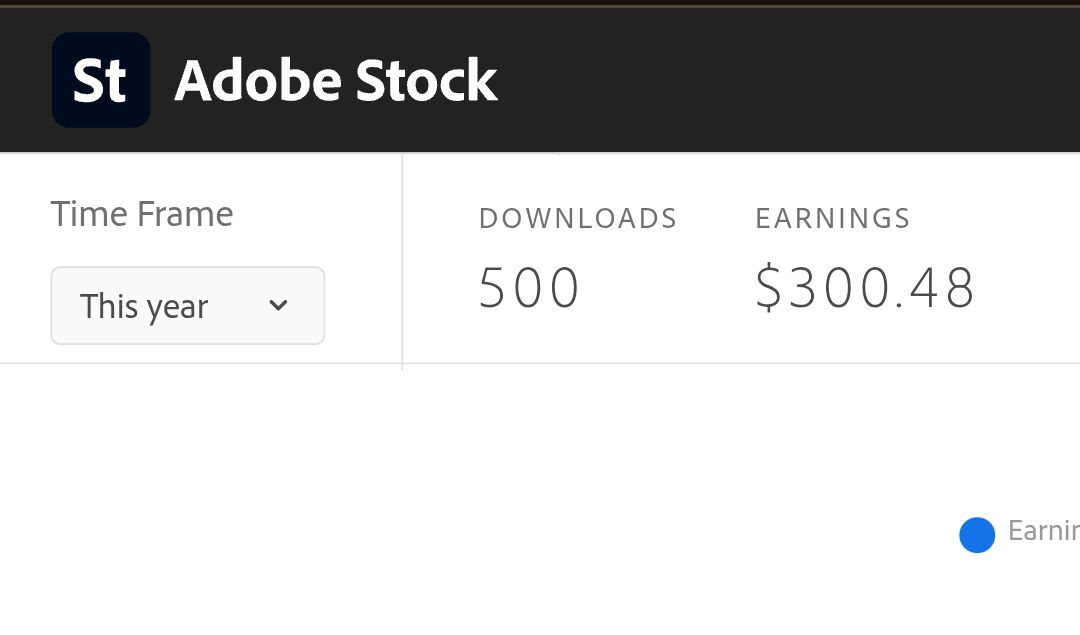Click the Earnings legend label in chart
Screen dimensions: 1080x635
(x=1043, y=531)
